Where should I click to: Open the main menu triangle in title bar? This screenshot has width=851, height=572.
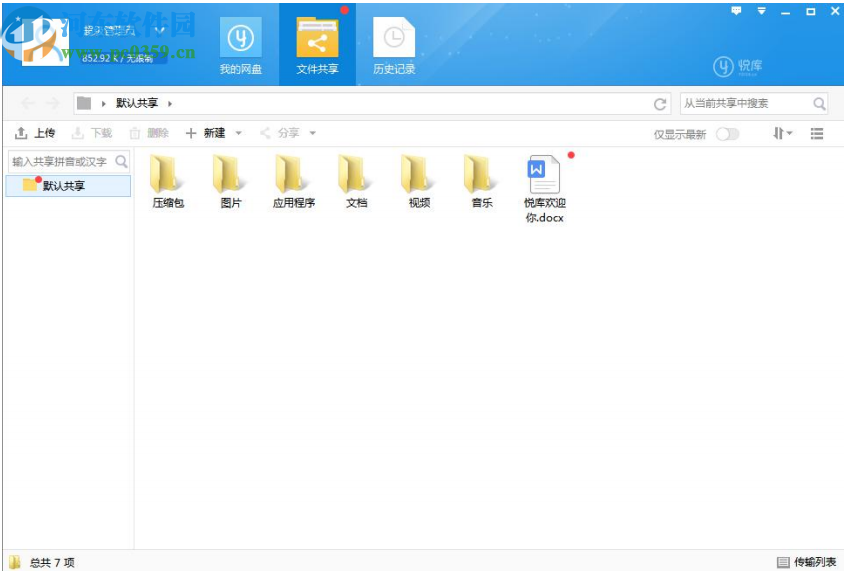coord(761,11)
